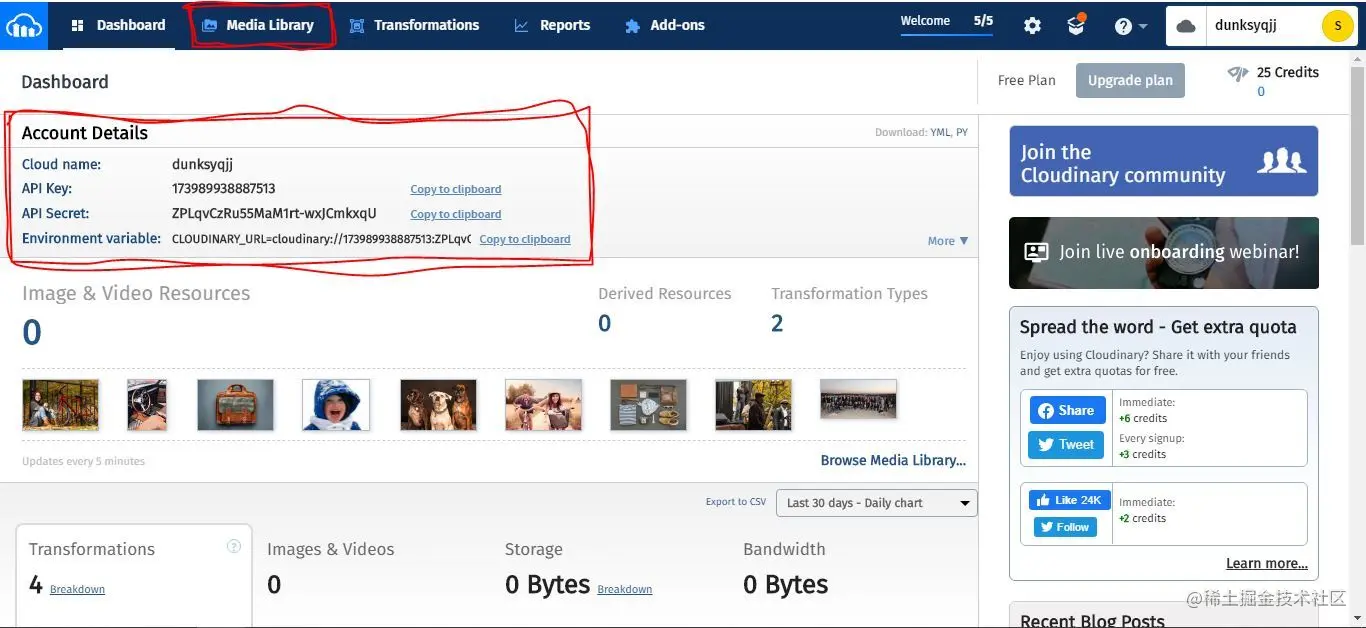Go to the Reports tab
Viewport: 1366px width, 628px height.
pos(552,25)
